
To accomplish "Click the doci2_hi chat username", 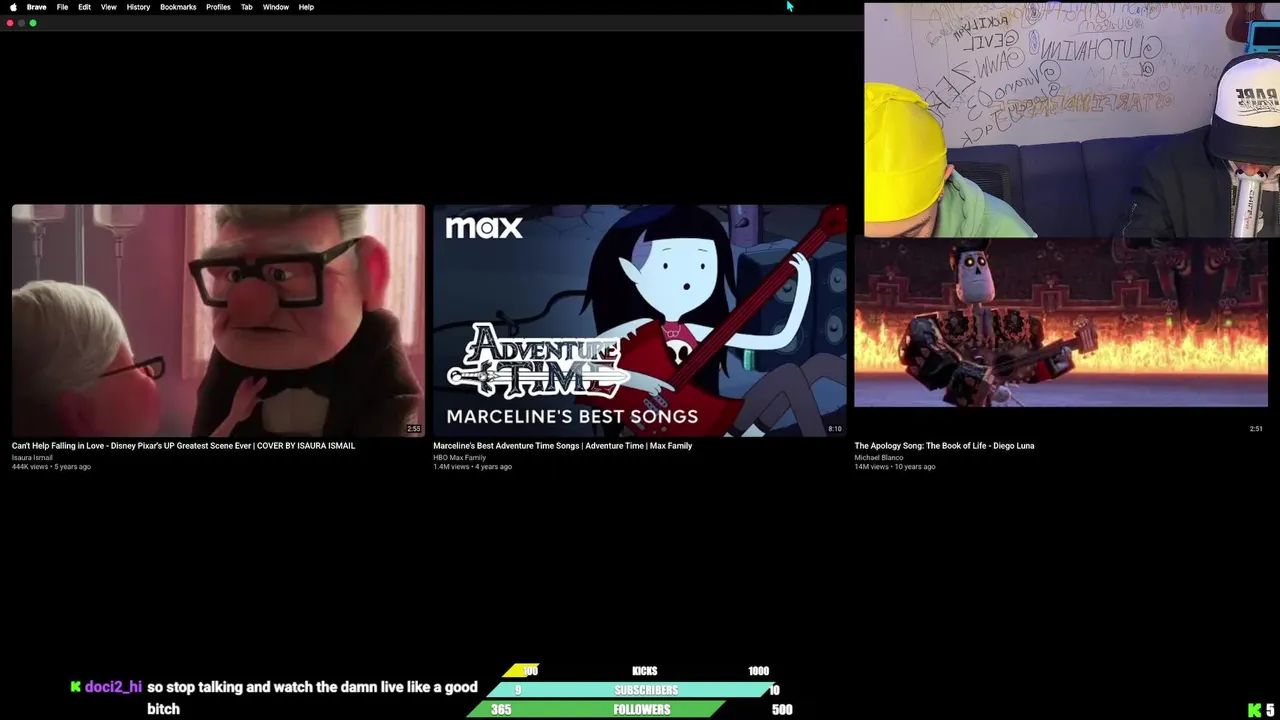I will (x=113, y=687).
